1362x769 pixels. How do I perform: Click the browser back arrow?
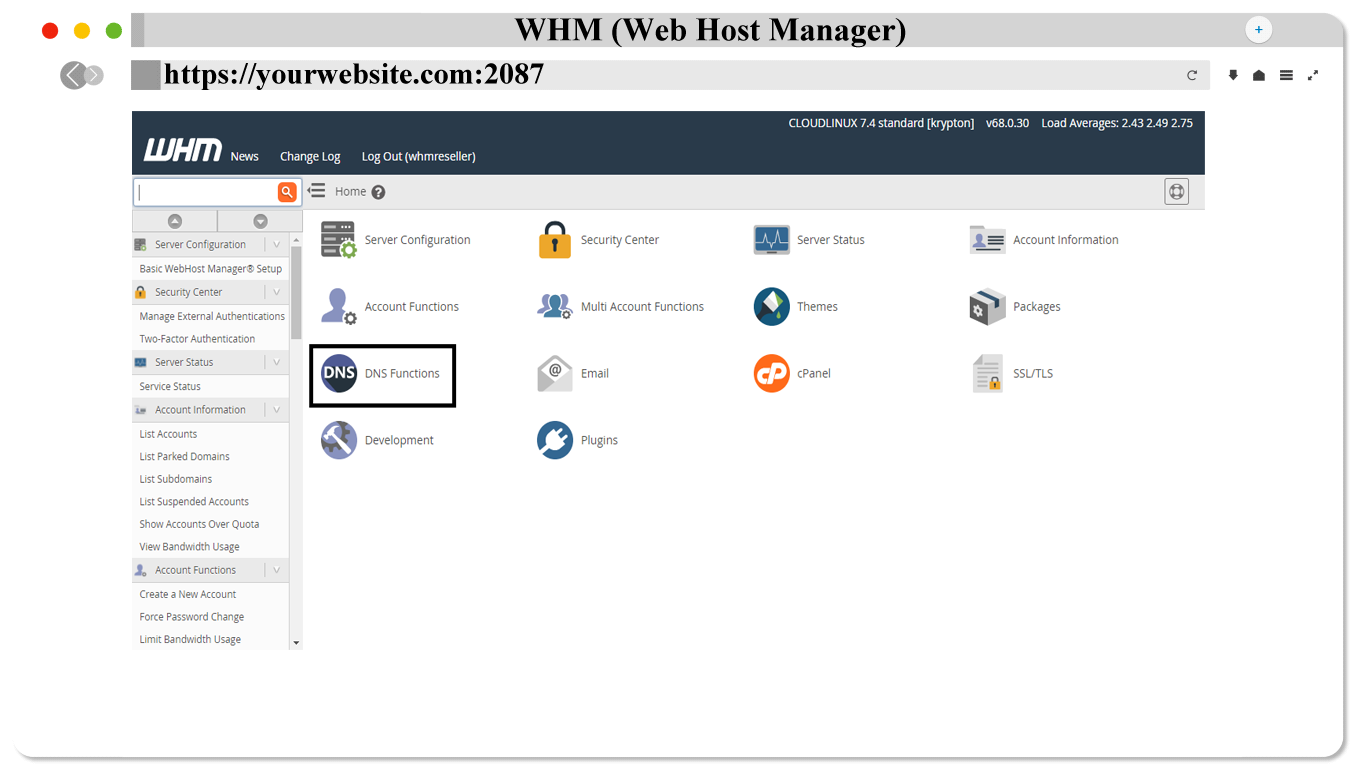tap(72, 75)
